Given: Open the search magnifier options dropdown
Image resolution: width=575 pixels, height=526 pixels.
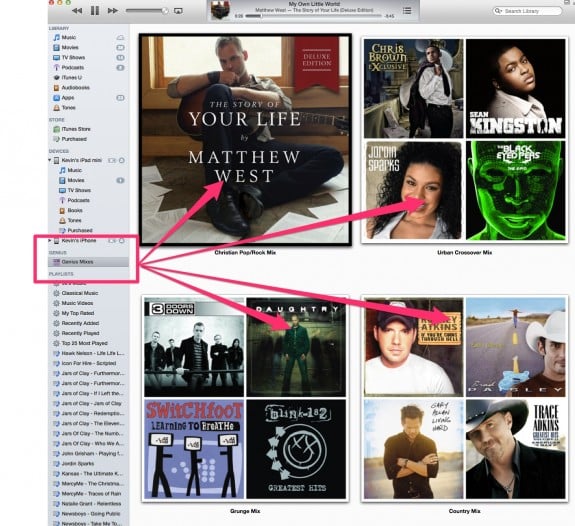Looking at the screenshot, I should [x=498, y=11].
